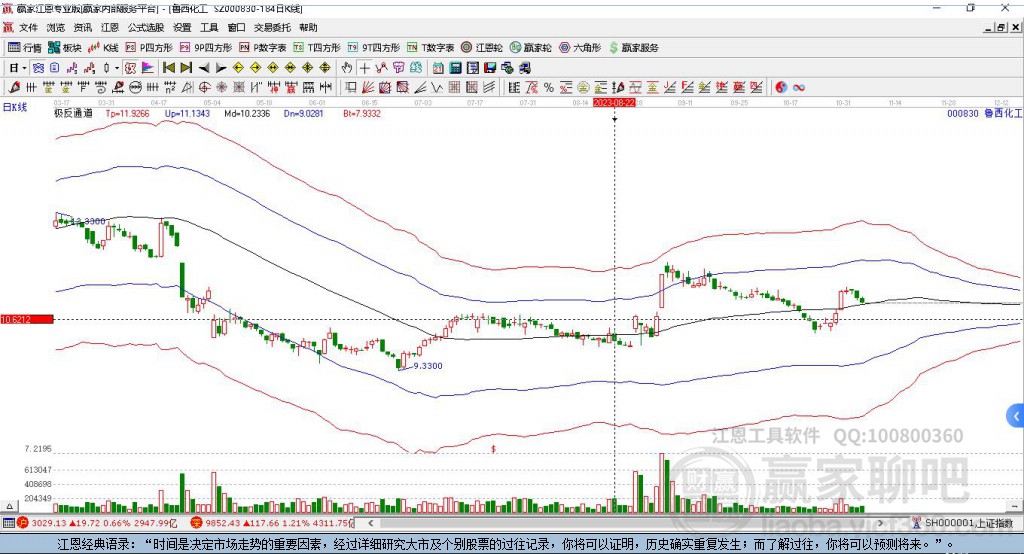Click the 3029.13 index value in status bar

pos(49,523)
